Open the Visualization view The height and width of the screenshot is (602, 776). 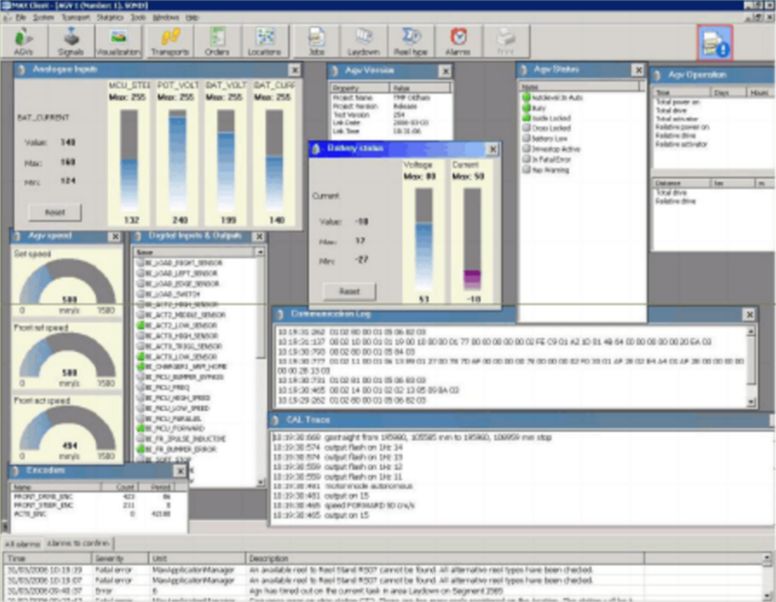coord(118,41)
